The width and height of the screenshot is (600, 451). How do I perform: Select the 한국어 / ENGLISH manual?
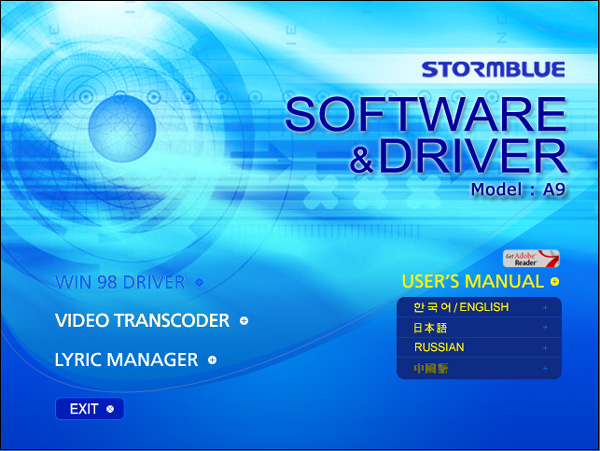click(x=479, y=307)
